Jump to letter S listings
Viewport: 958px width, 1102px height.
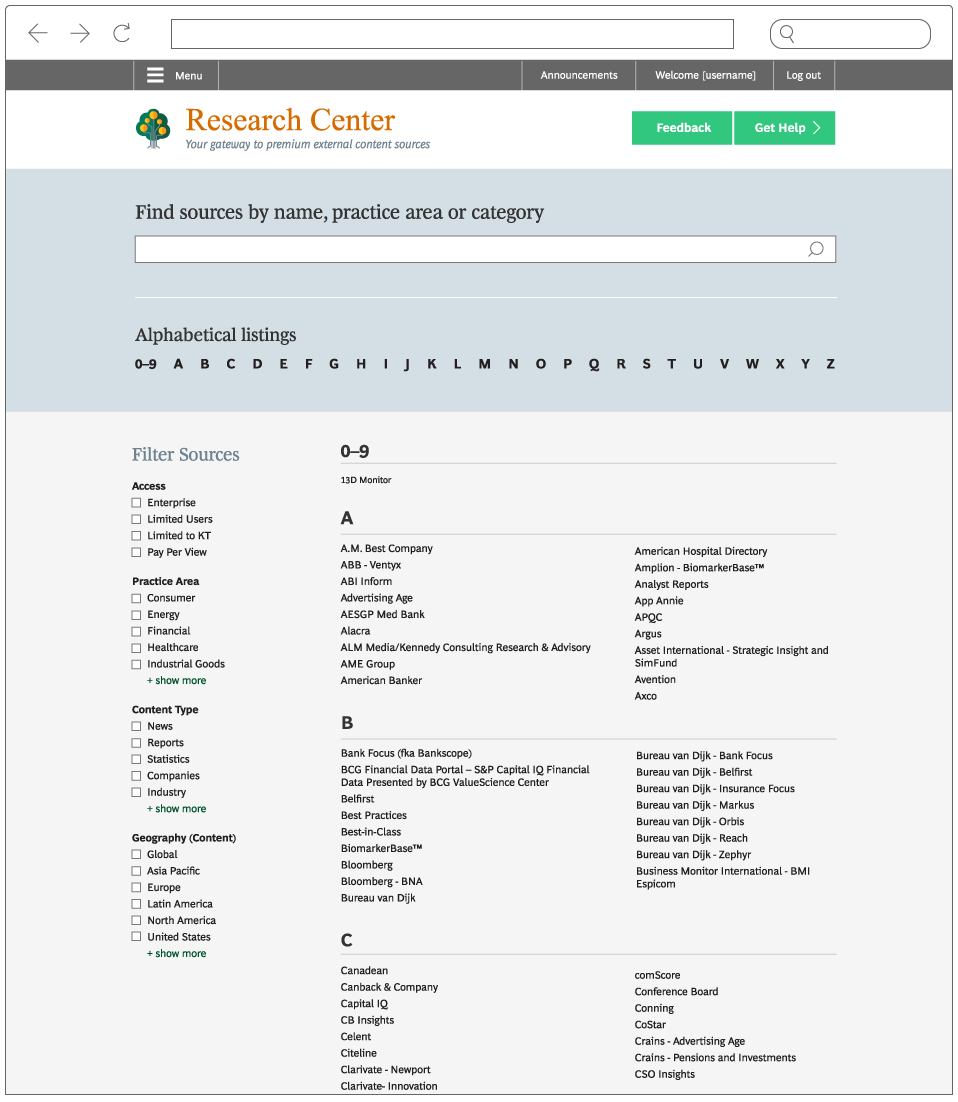point(646,364)
